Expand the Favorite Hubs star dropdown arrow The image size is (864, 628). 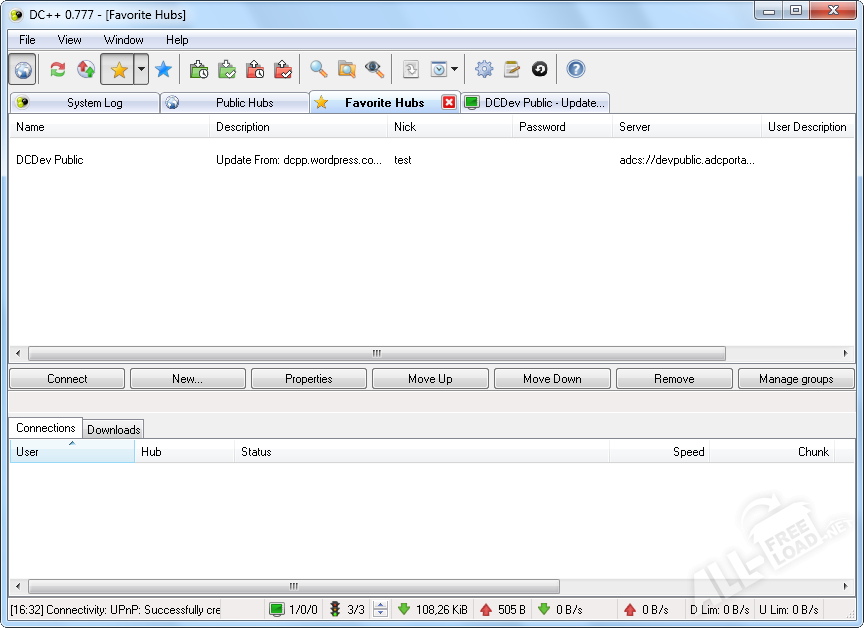click(x=141, y=69)
